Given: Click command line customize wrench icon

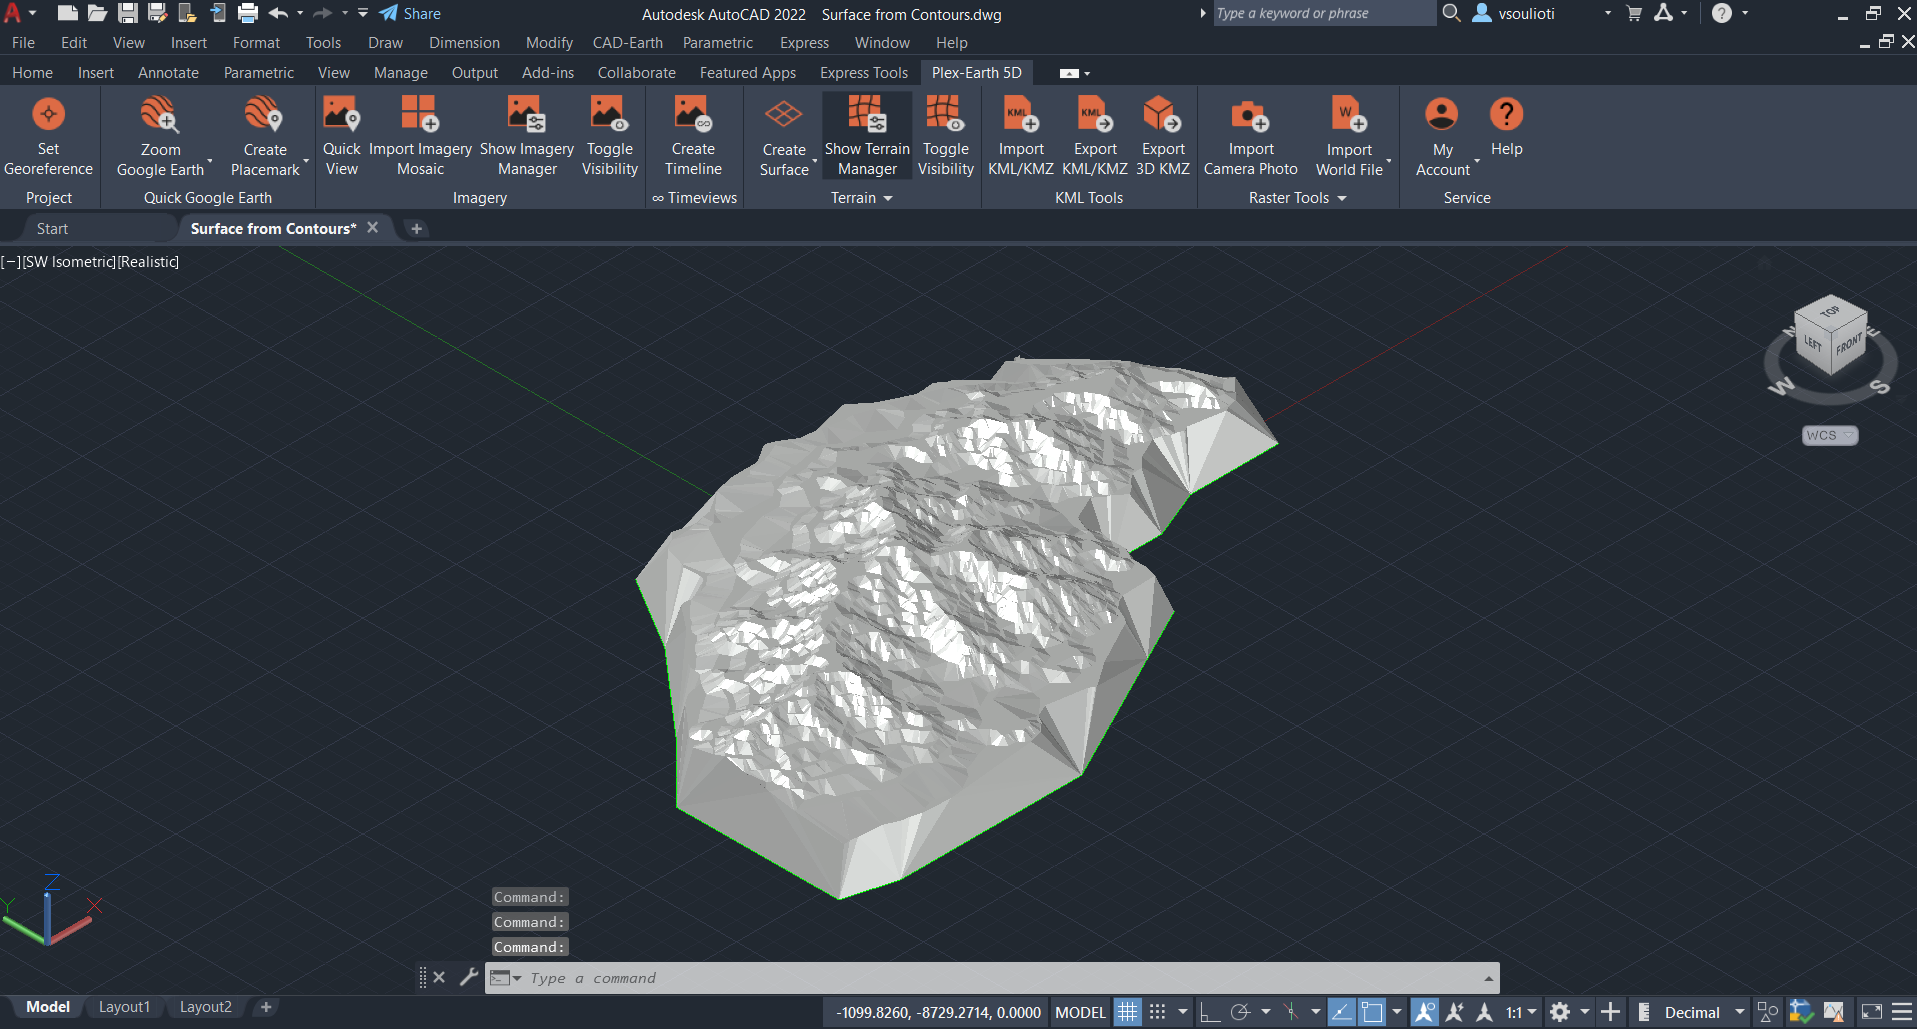Looking at the screenshot, I should point(468,977).
